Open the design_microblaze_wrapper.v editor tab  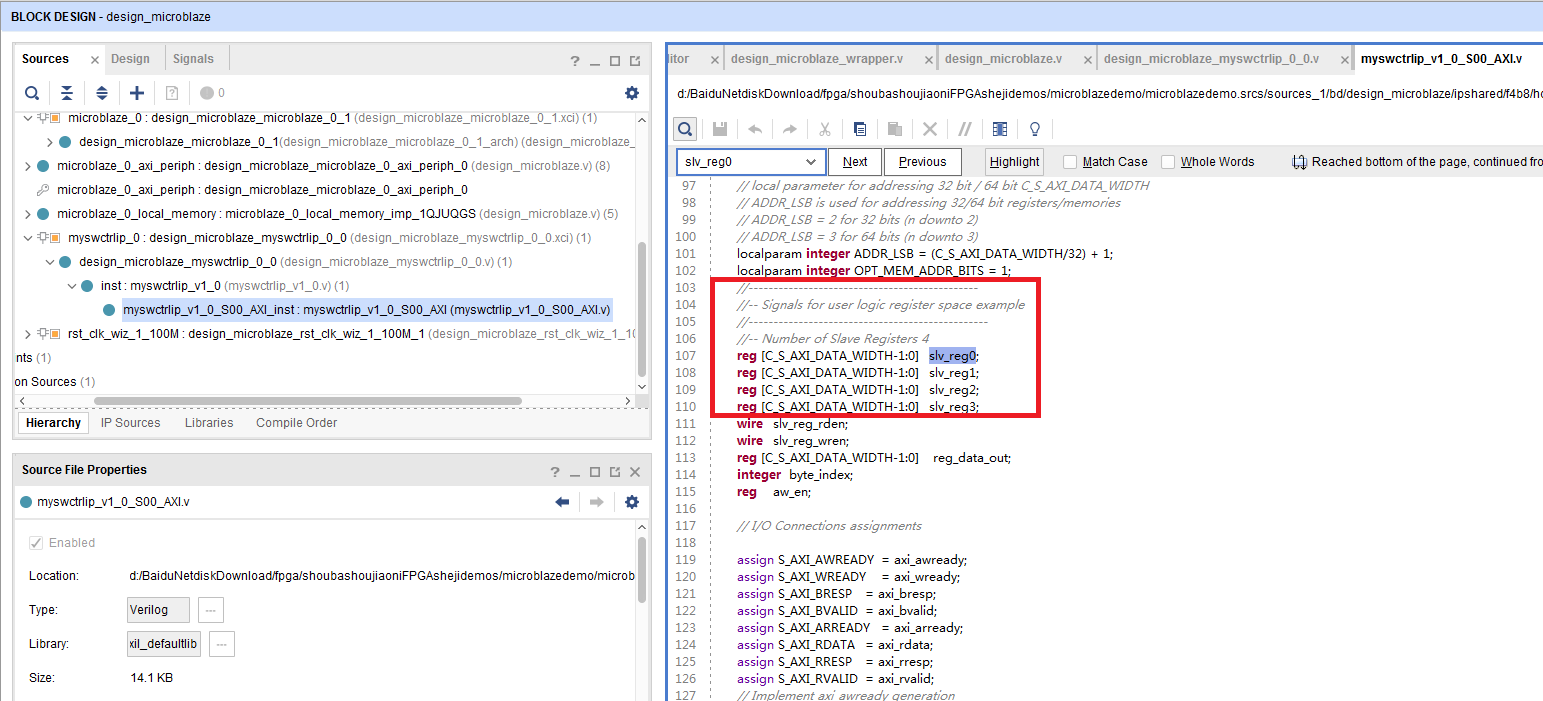click(x=816, y=59)
